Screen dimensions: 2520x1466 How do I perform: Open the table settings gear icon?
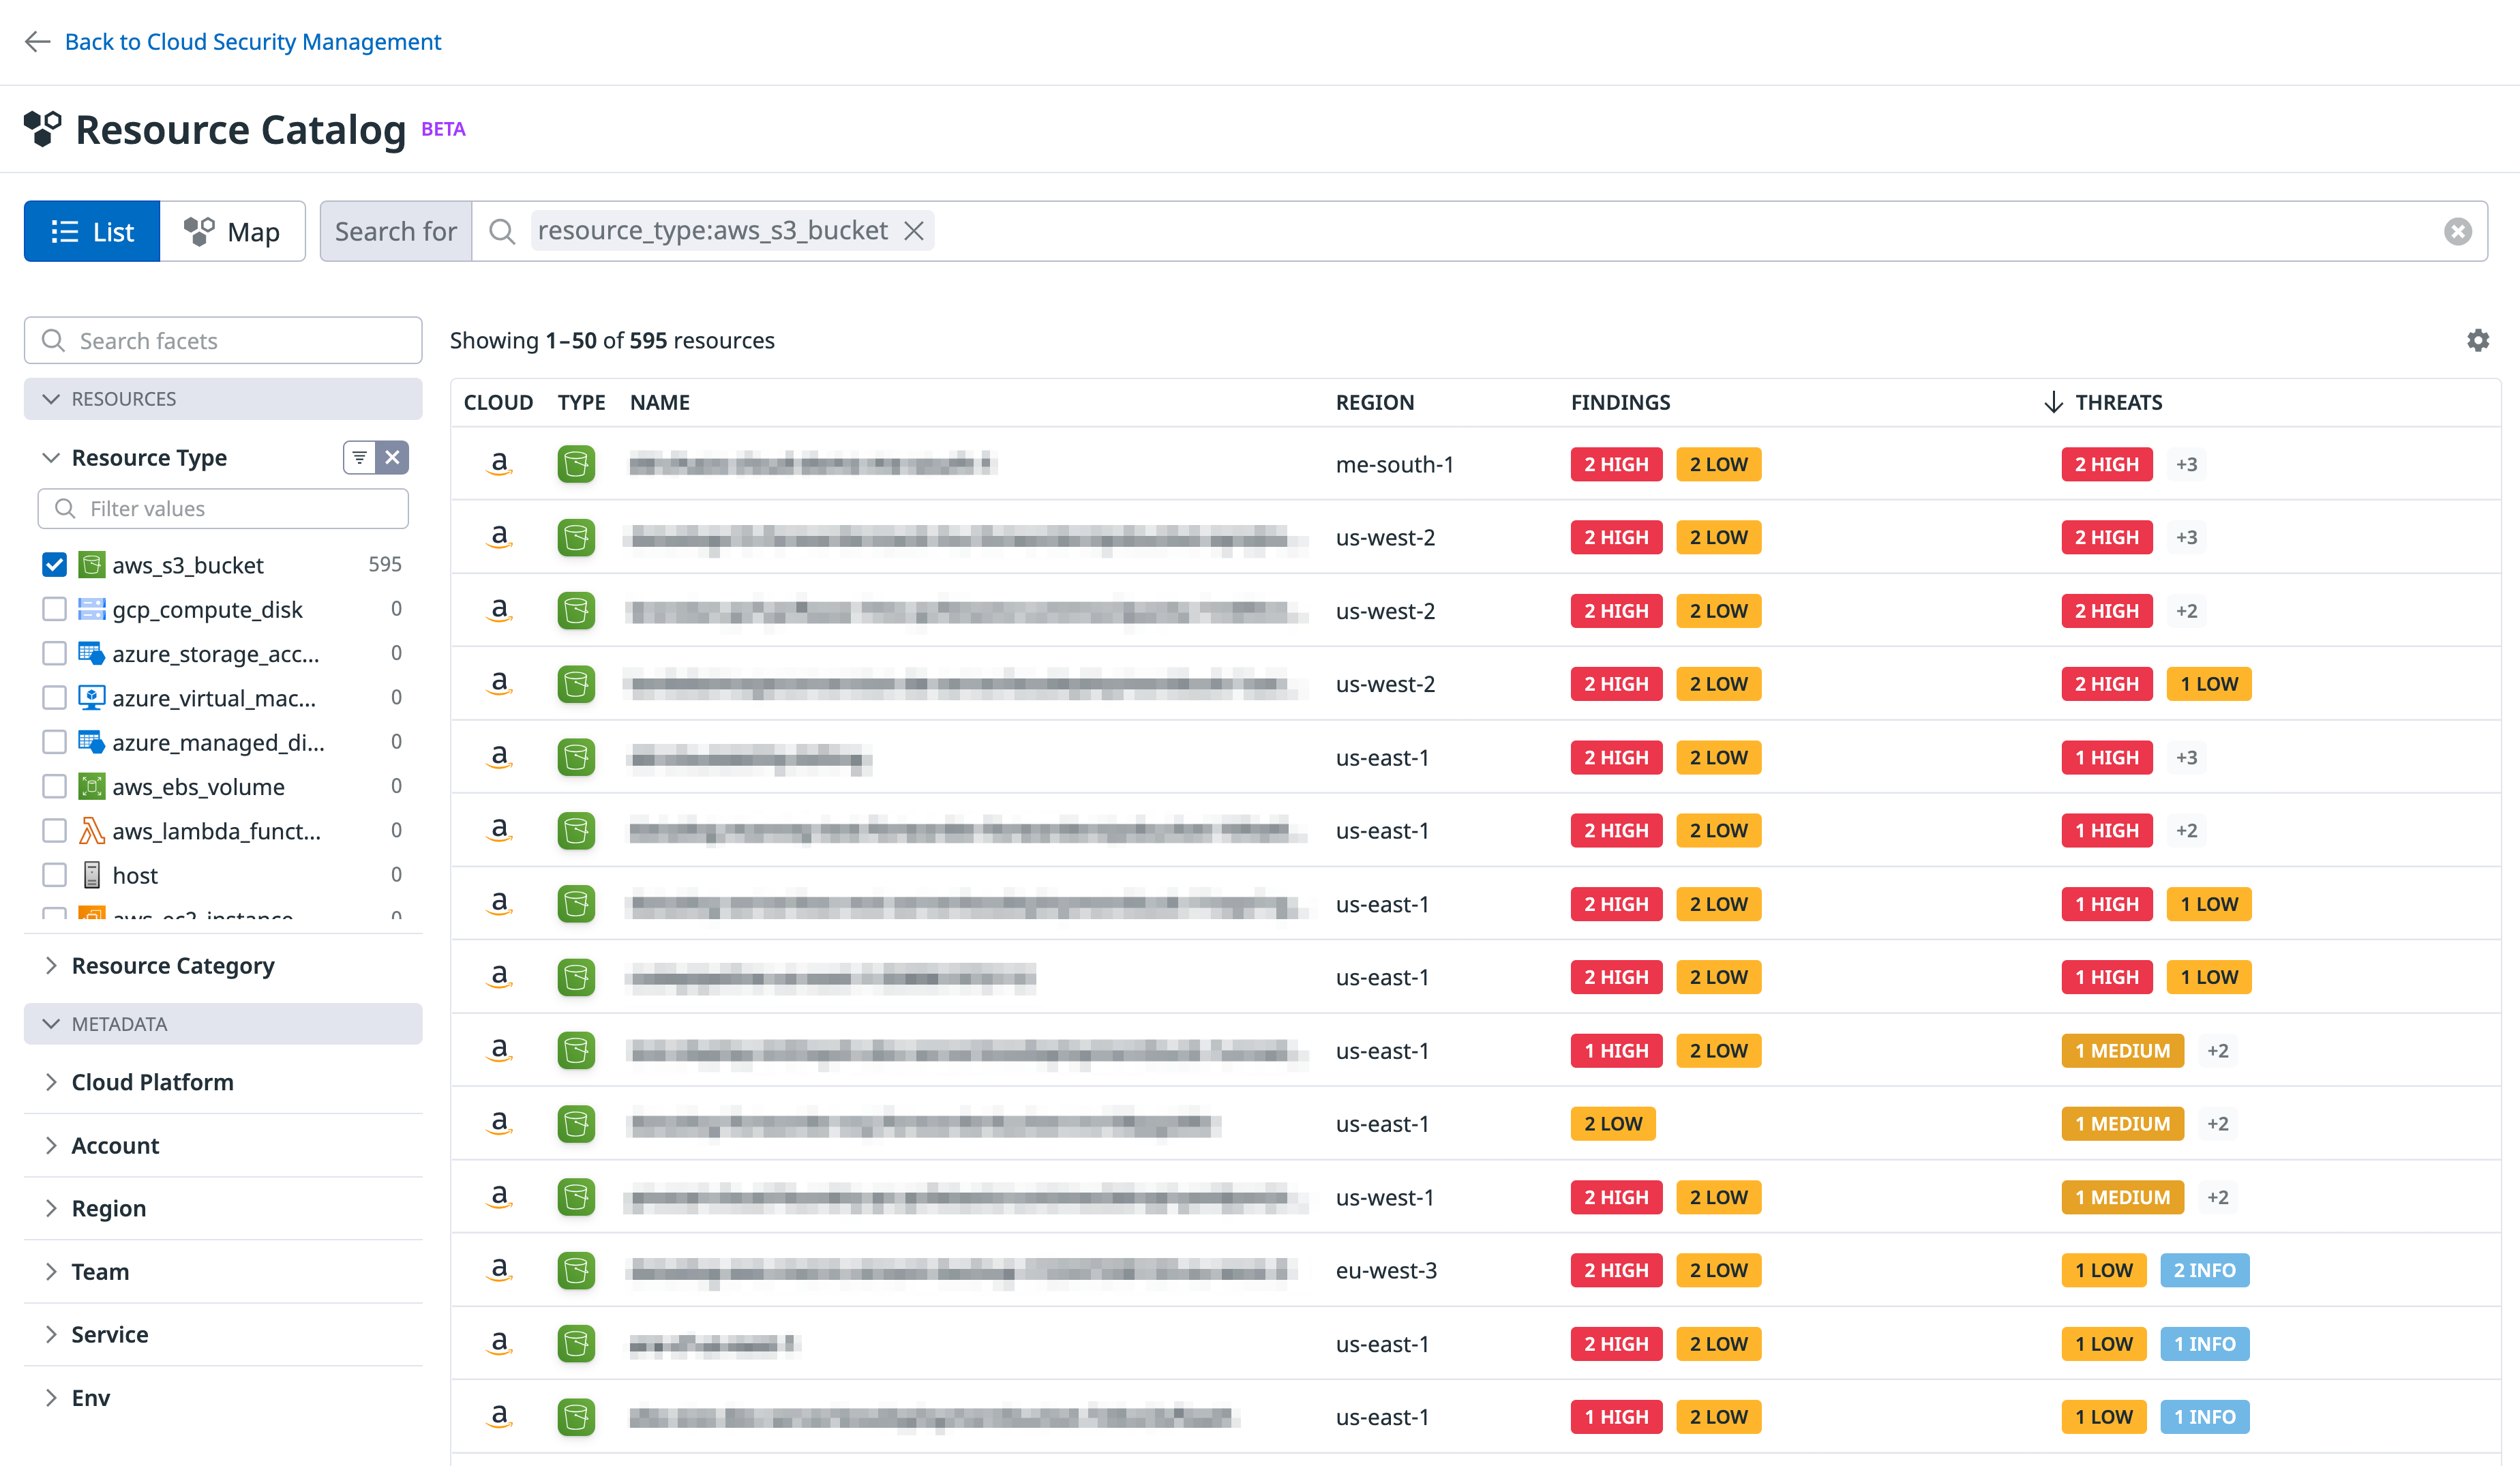(x=2478, y=340)
